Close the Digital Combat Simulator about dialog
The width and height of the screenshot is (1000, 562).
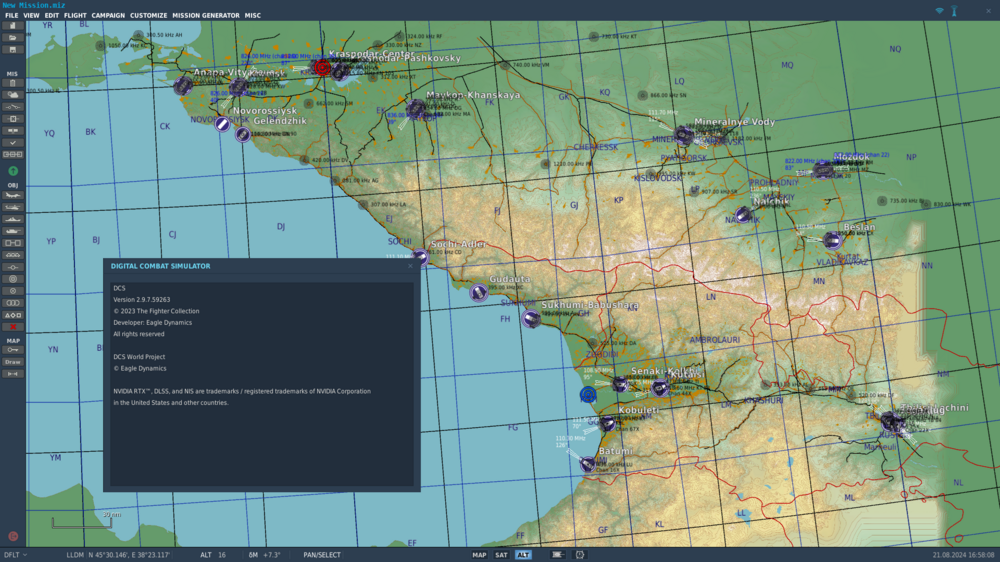click(x=410, y=266)
